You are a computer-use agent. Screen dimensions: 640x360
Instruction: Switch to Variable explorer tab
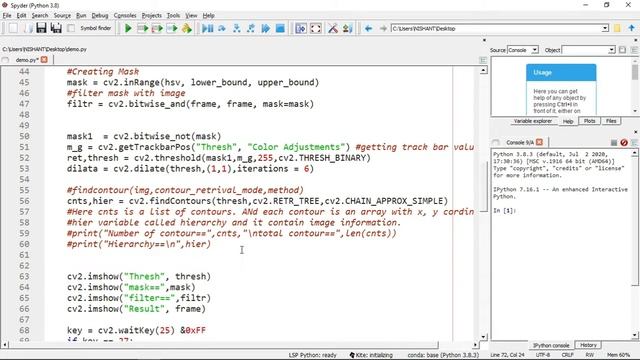tap(533, 121)
